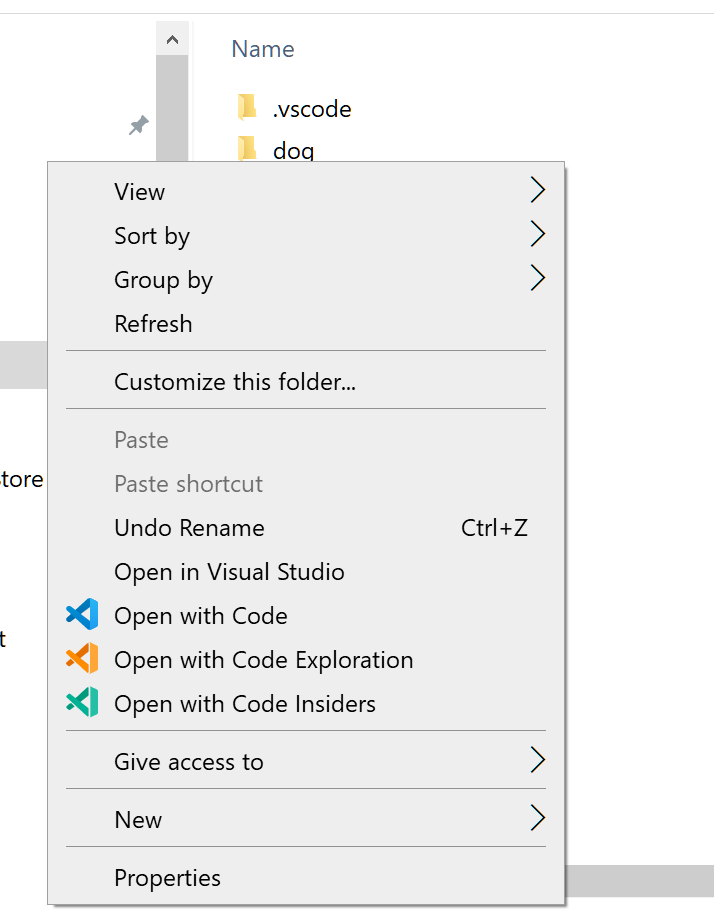Screen dimensions: 714x918
Task: Sort files by clicking the Name header
Action: (262, 48)
